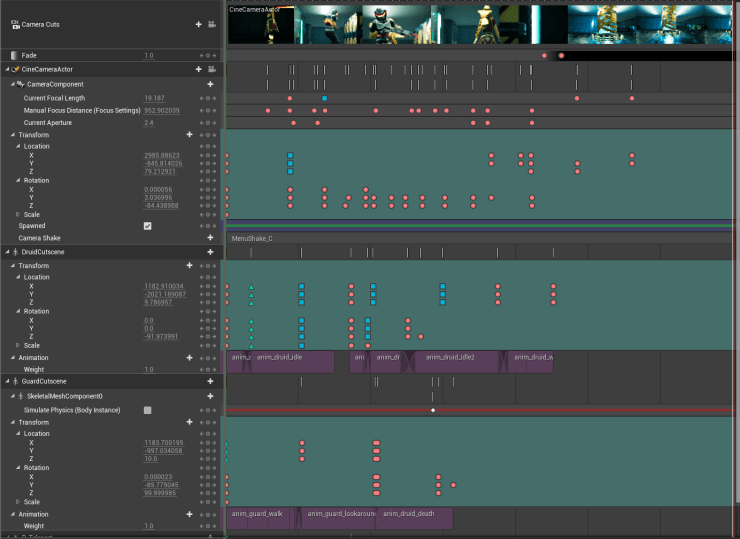Image resolution: width=740 pixels, height=539 pixels.
Task: Click the camera icon on CineCameraActor row
Action: pyautogui.click(x=212, y=69)
